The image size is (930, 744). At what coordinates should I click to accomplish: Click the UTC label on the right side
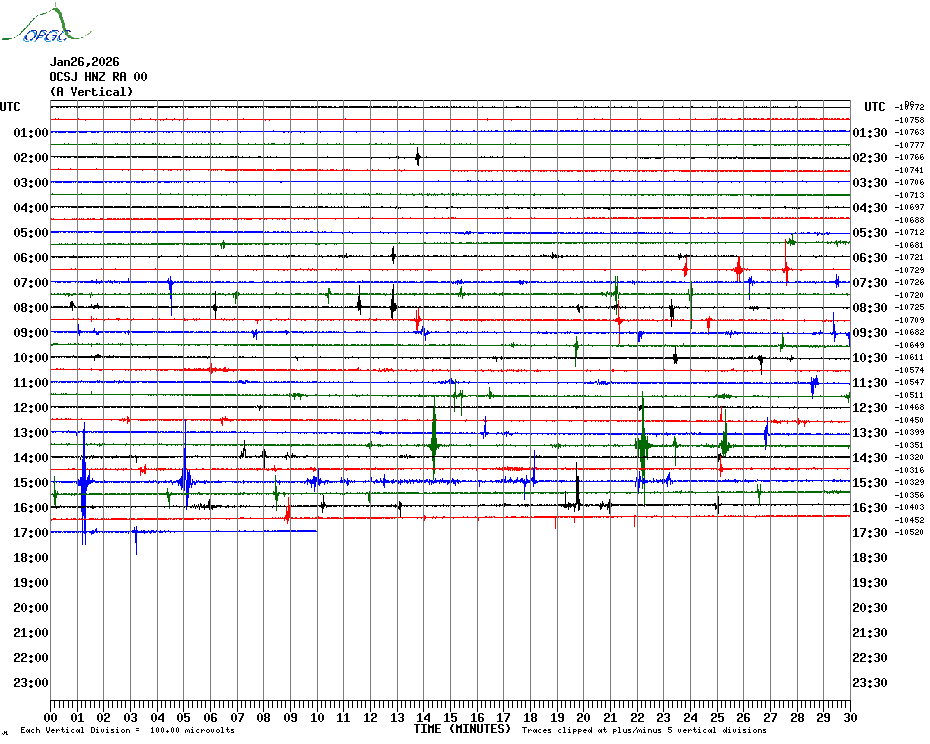(875, 107)
